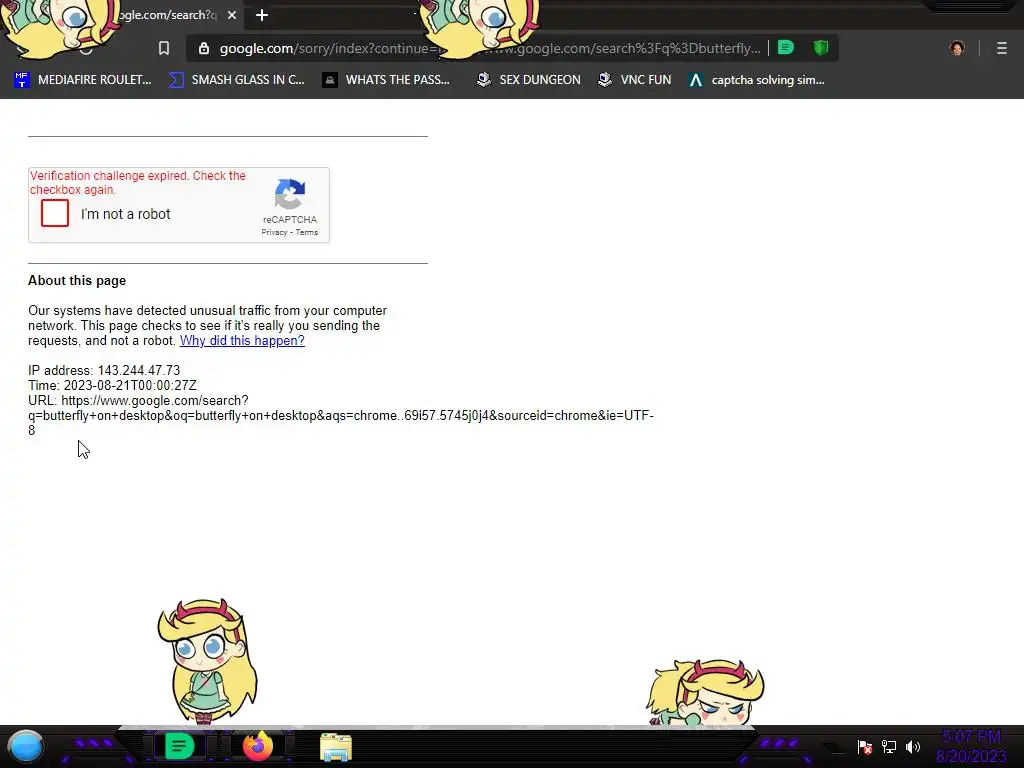Click the green chat extension icon in toolbar
Screen dimensions: 1024x768
(786, 48)
